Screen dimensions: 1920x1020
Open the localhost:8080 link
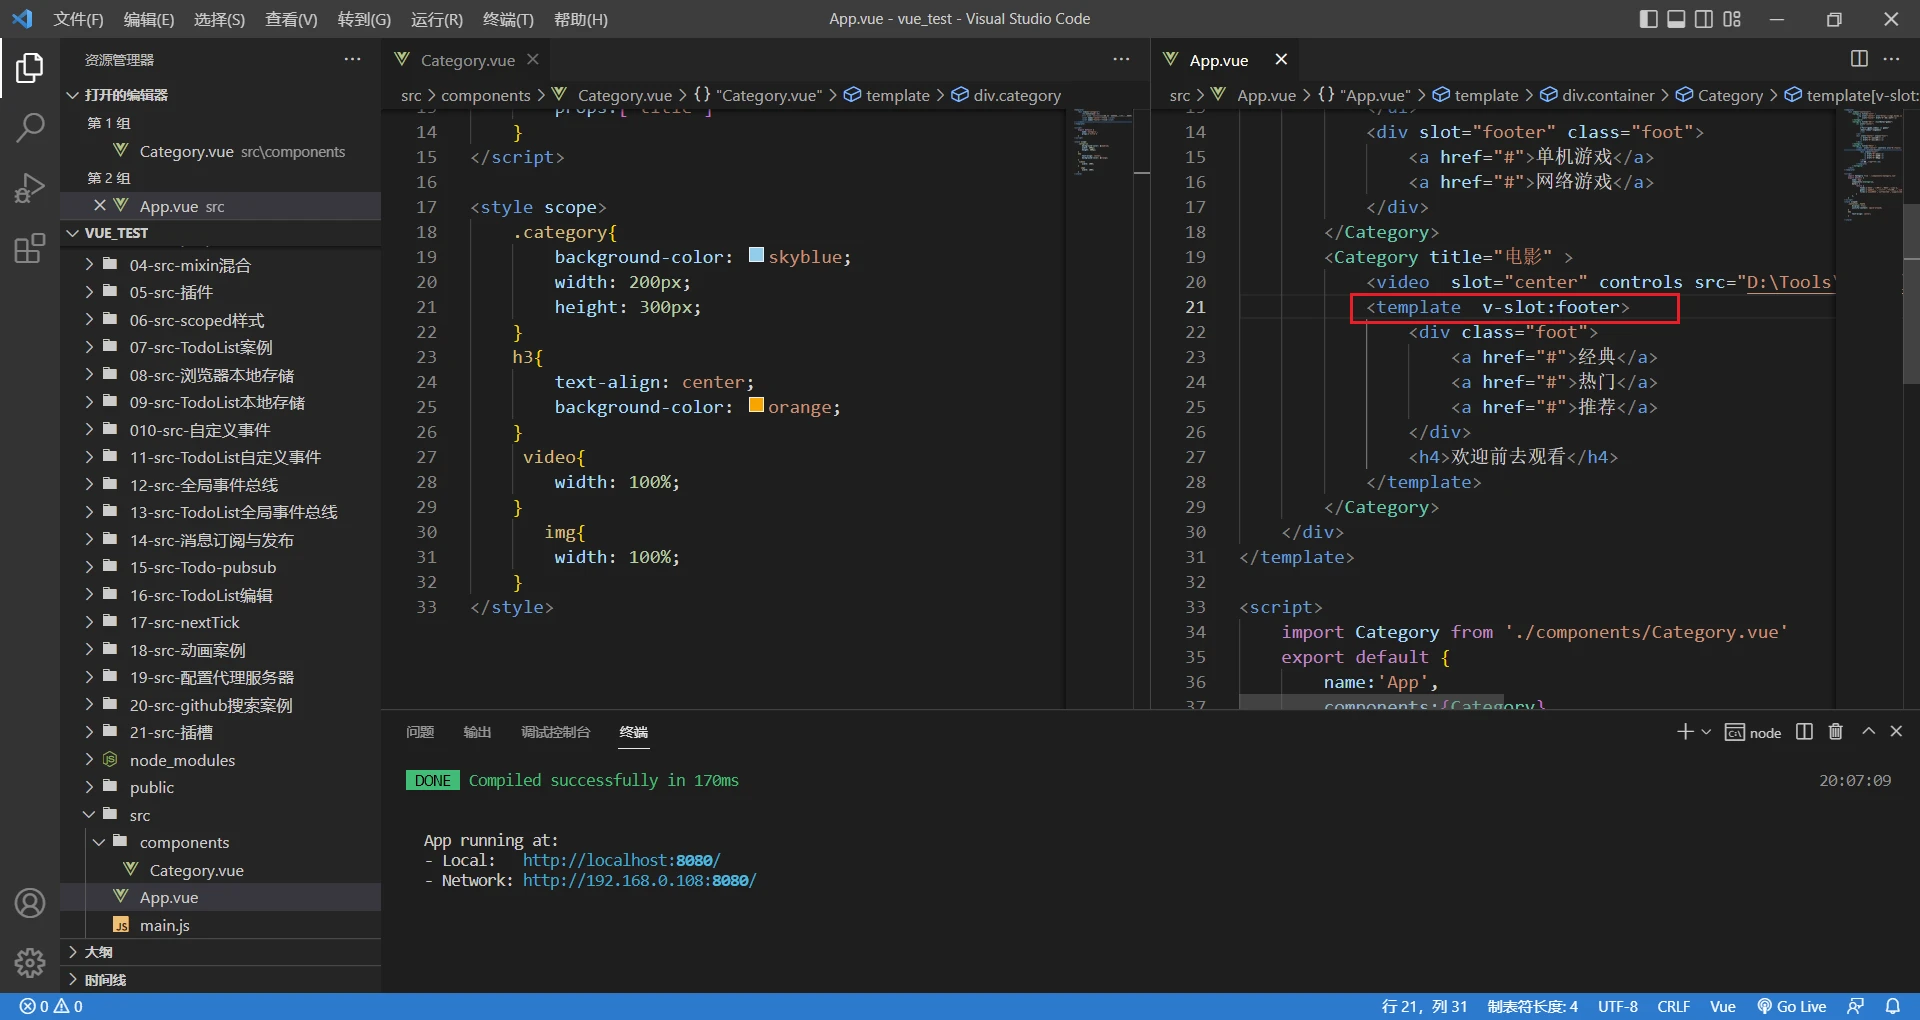(x=620, y=860)
